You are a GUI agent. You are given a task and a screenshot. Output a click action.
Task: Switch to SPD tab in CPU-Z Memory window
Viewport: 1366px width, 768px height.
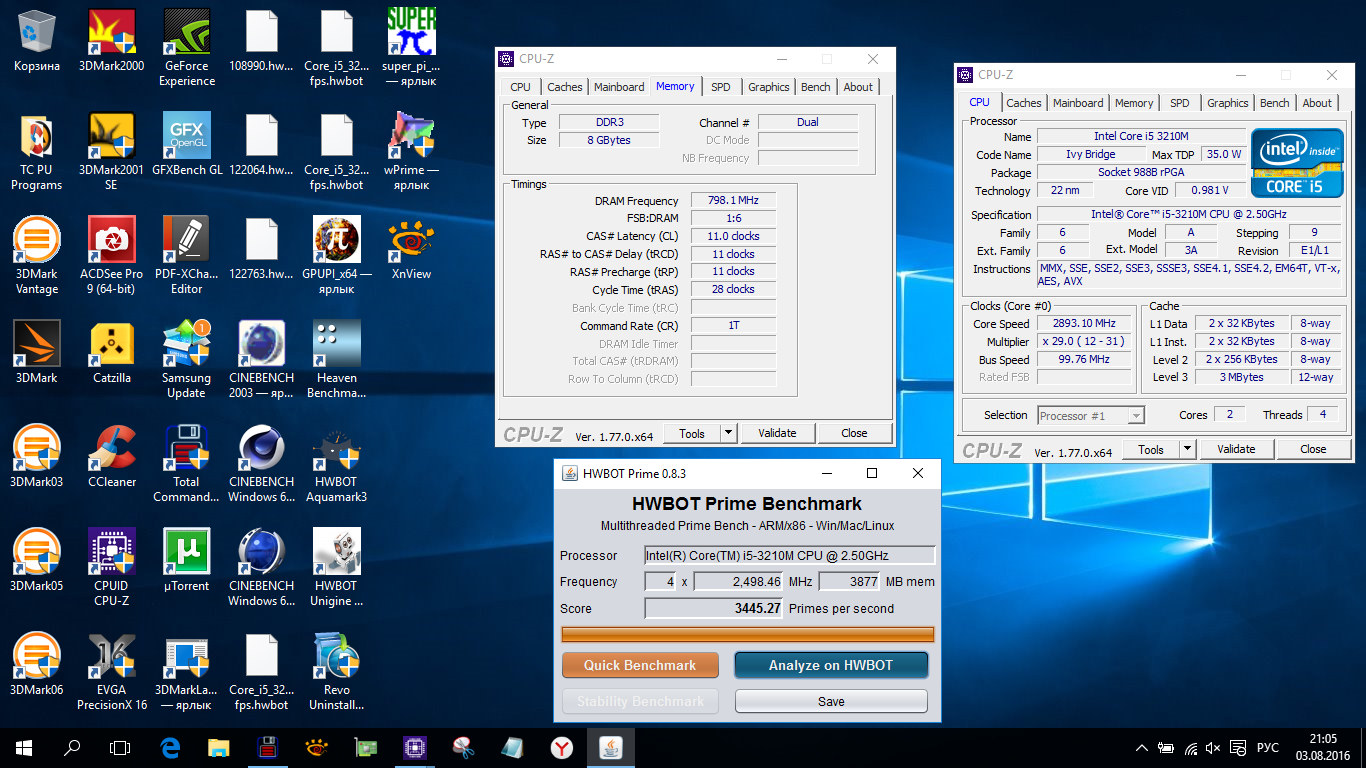pyautogui.click(x=720, y=87)
